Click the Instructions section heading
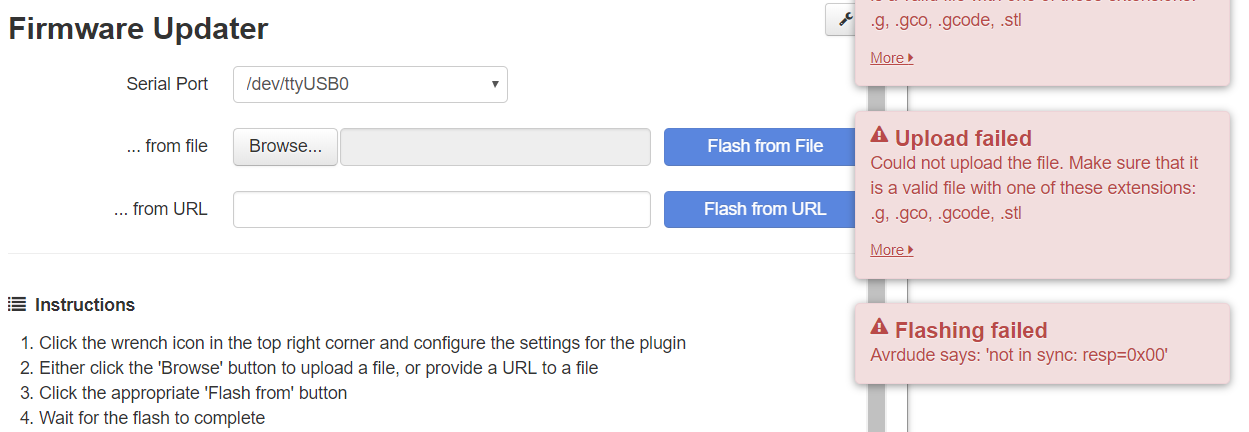This screenshot has width=1249, height=432. coord(85,305)
